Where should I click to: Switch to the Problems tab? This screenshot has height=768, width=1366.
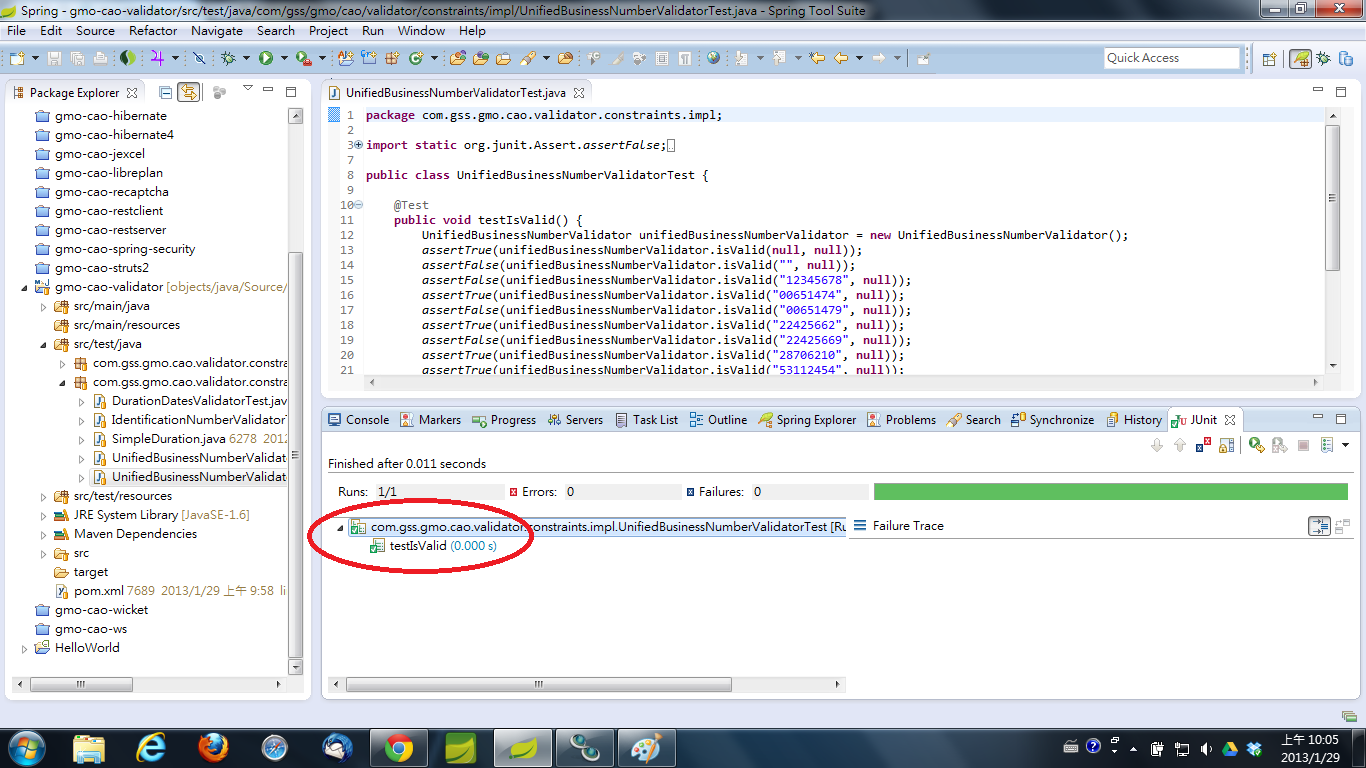(901, 420)
